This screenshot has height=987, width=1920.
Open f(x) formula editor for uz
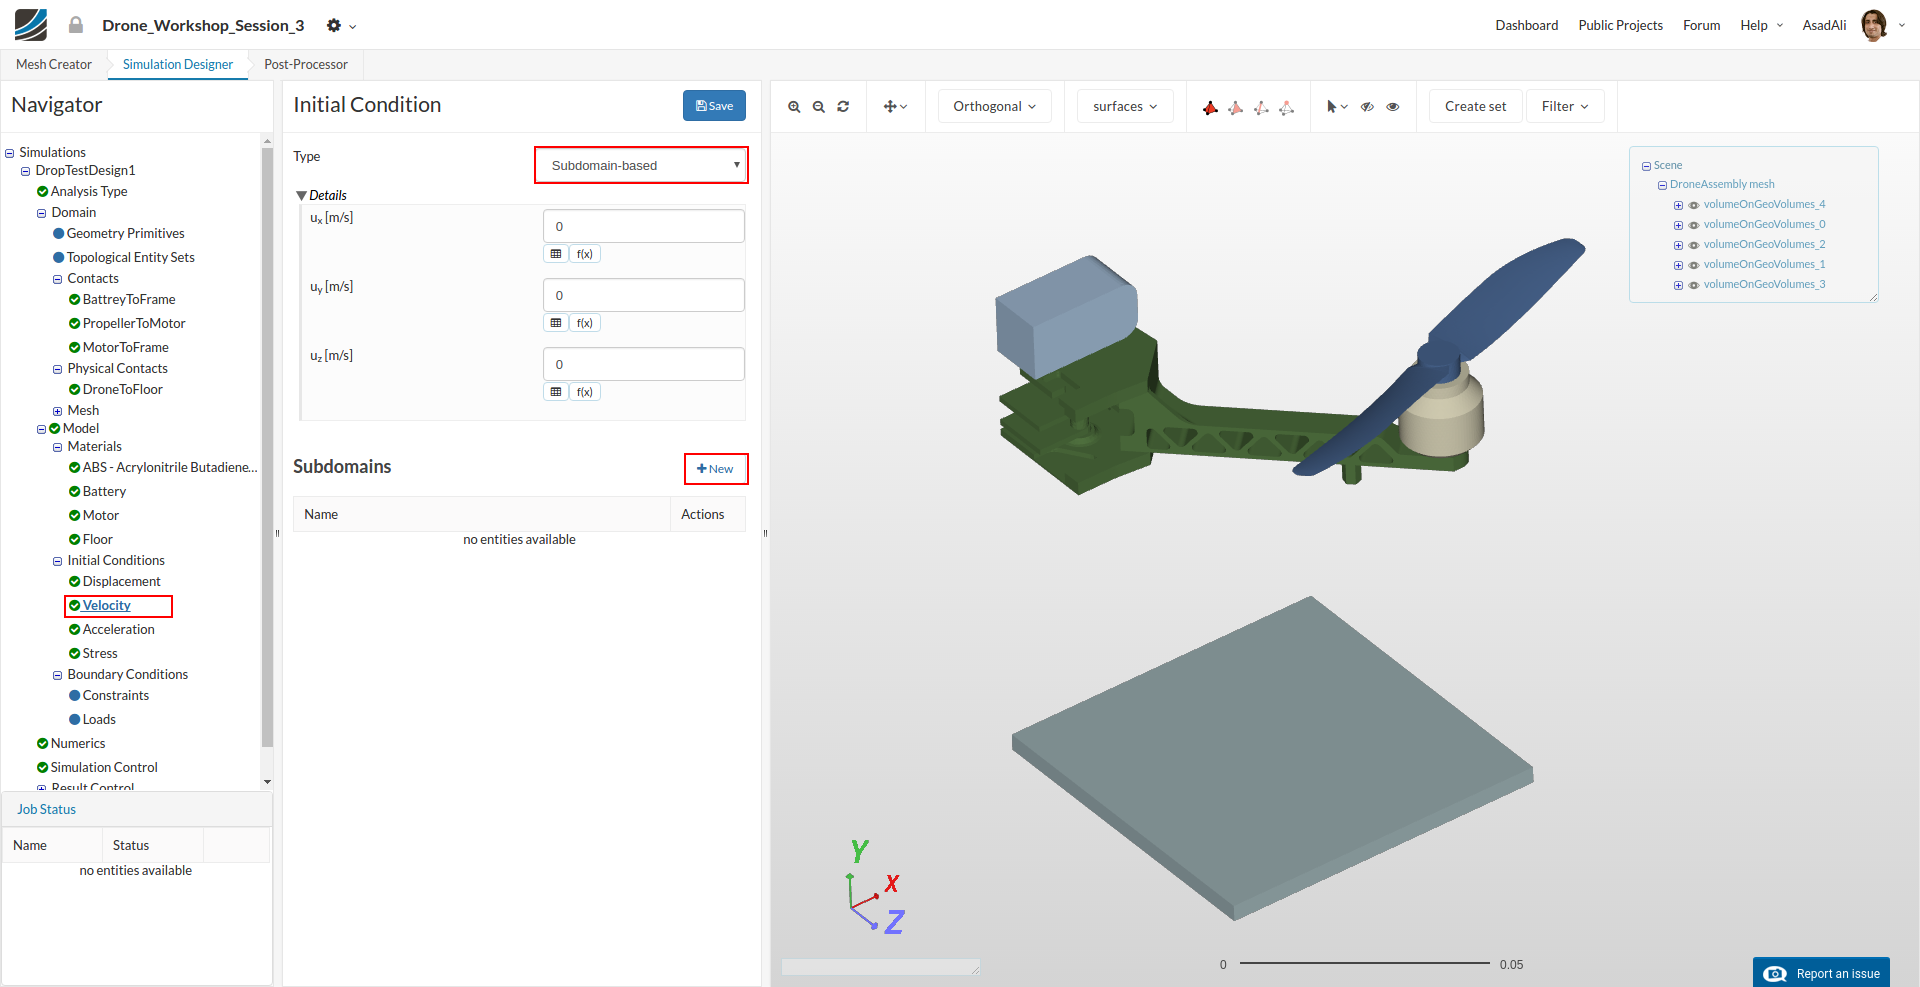(x=585, y=392)
